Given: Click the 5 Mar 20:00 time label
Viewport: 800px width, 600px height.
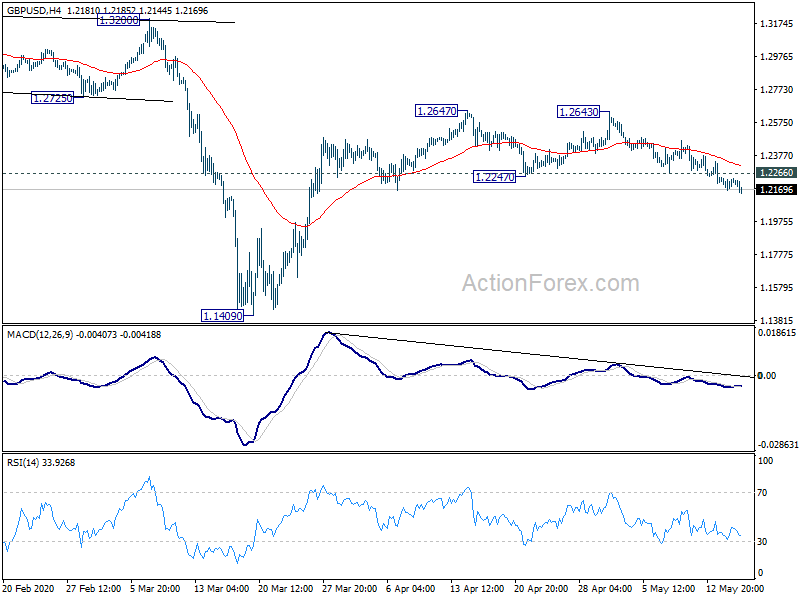Looking at the screenshot, I should (156, 588).
